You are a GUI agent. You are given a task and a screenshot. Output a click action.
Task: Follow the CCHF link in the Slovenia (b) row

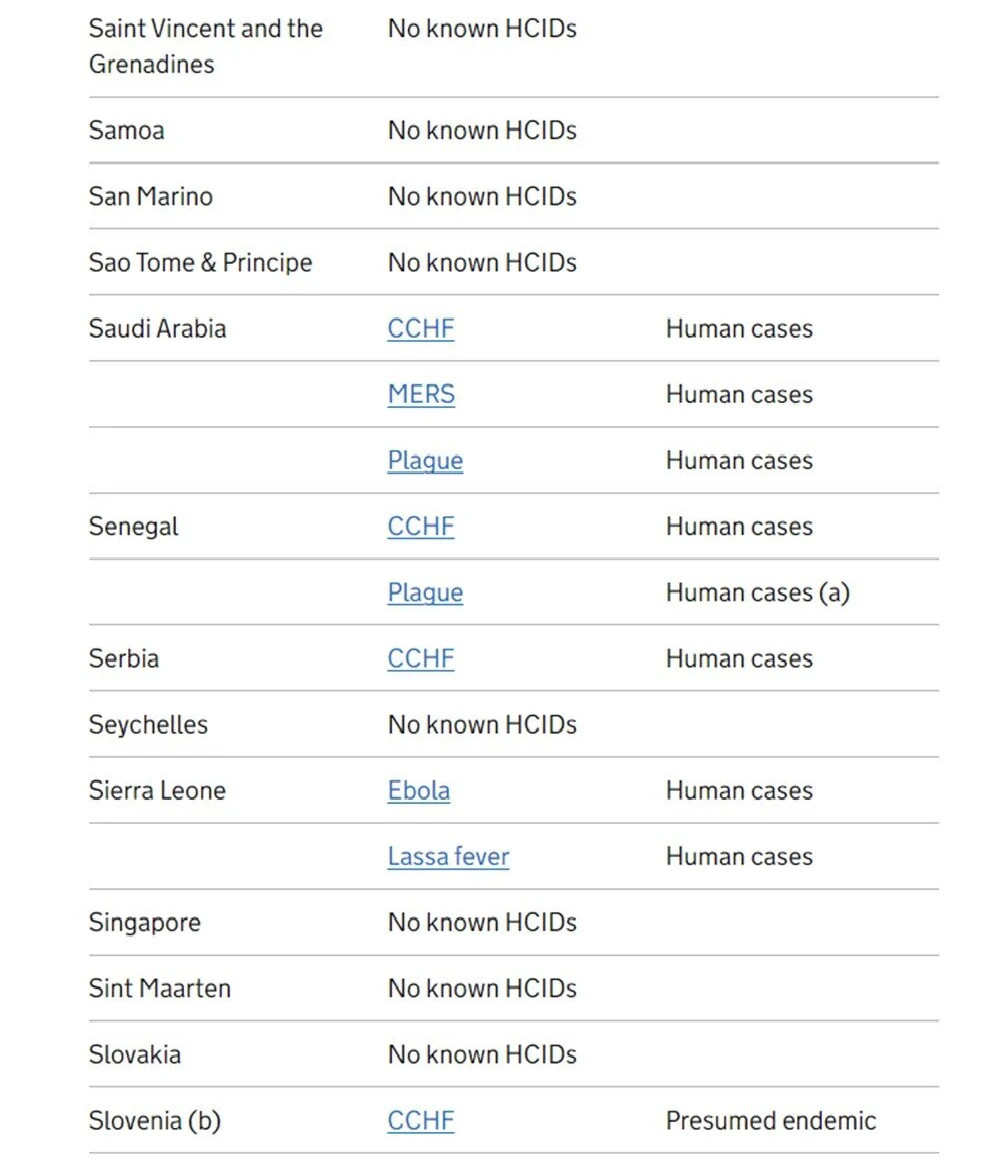(421, 1120)
